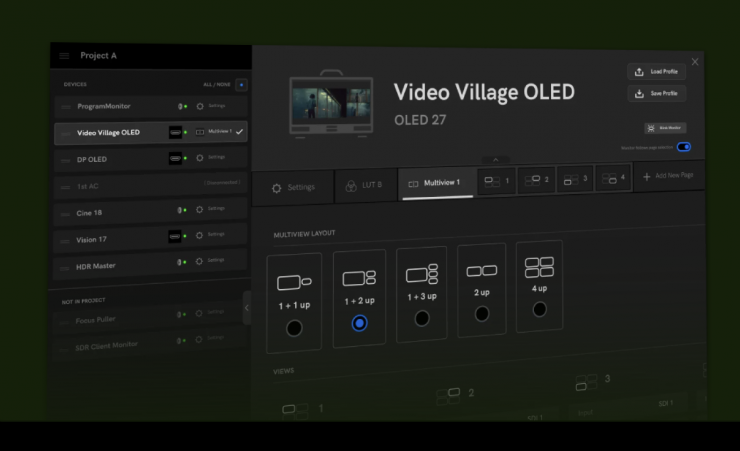Toggle the Monitor follows page selection switch
The width and height of the screenshot is (740, 451).
pyautogui.click(x=684, y=147)
